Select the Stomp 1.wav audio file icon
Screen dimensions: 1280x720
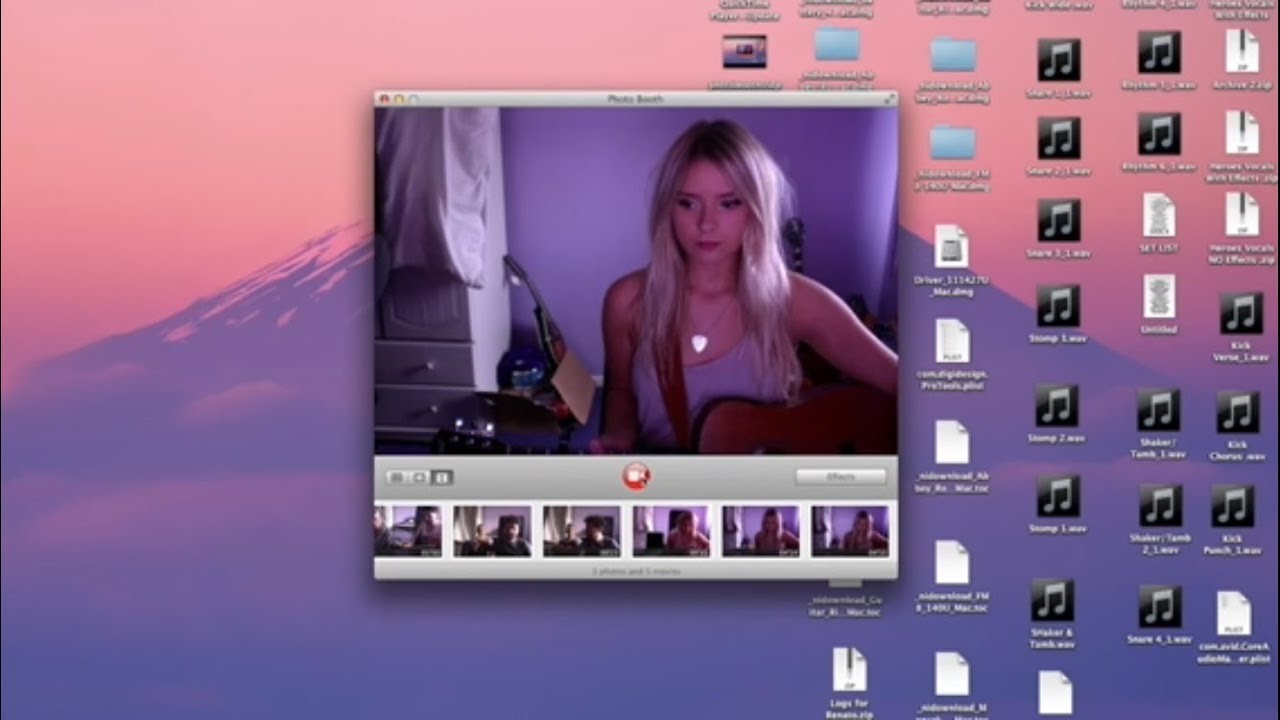coord(1057,496)
